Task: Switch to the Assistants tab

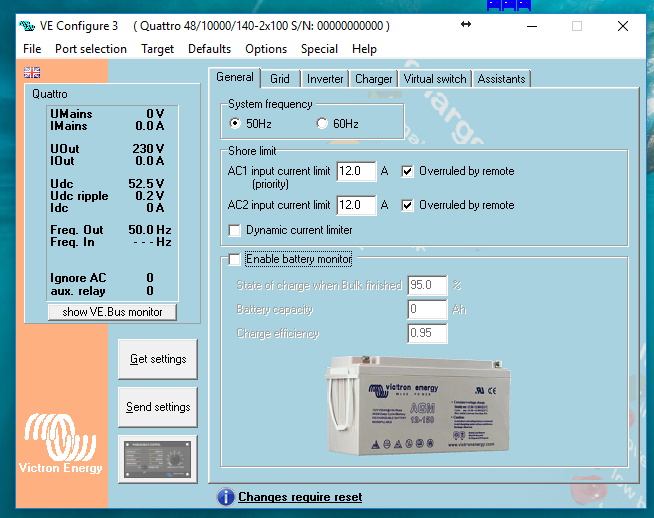Action: pos(501,79)
